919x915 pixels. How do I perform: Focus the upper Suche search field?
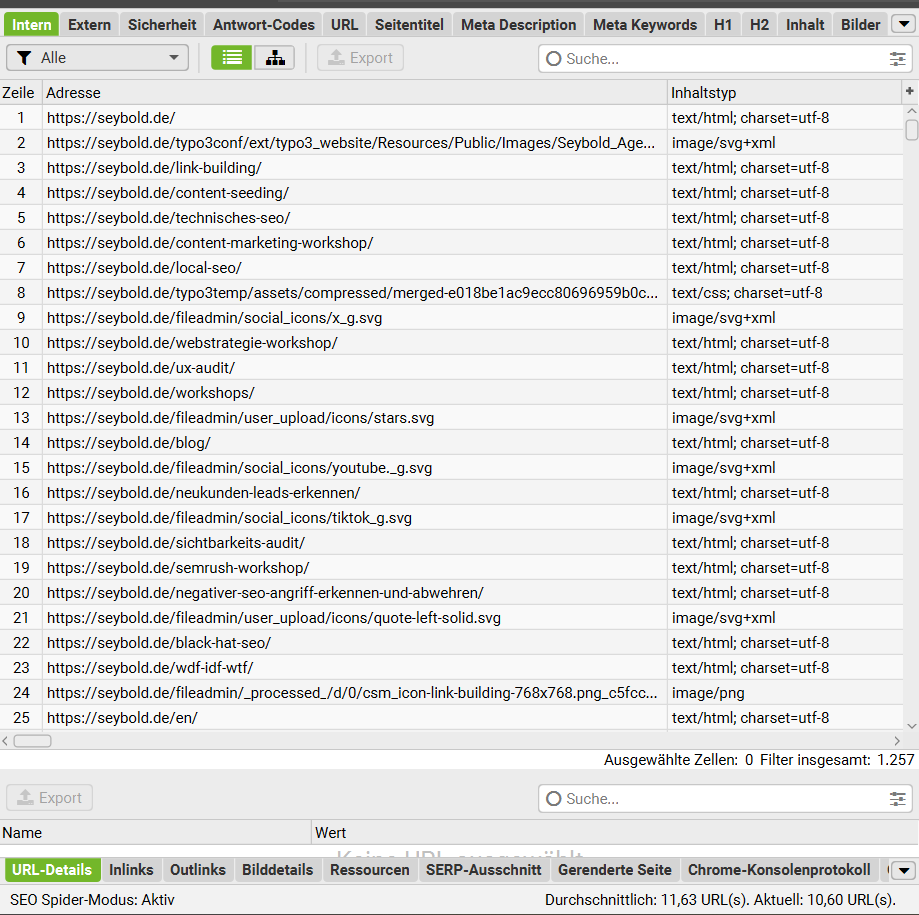pyautogui.click(x=725, y=59)
